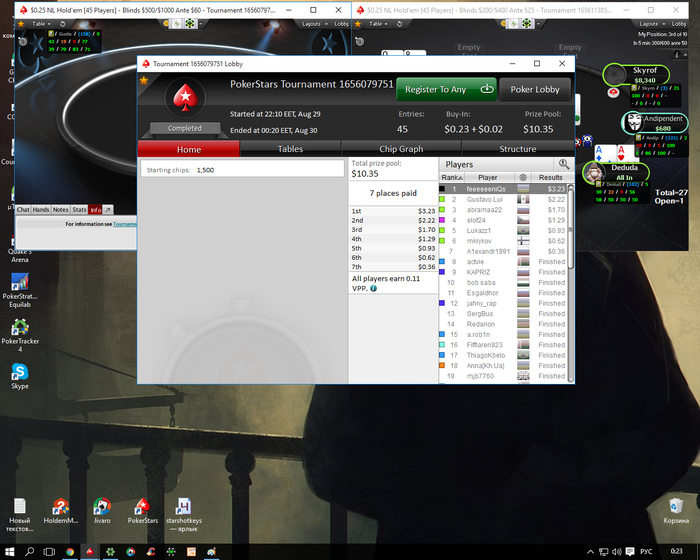This screenshot has height=560, width=700.
Task: Open starshotkeys shortcut on desktop
Action: 183,515
